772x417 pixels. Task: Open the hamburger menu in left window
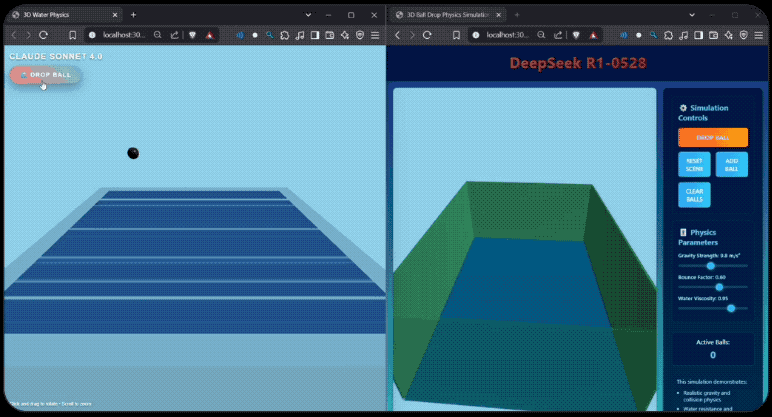click(x=375, y=35)
